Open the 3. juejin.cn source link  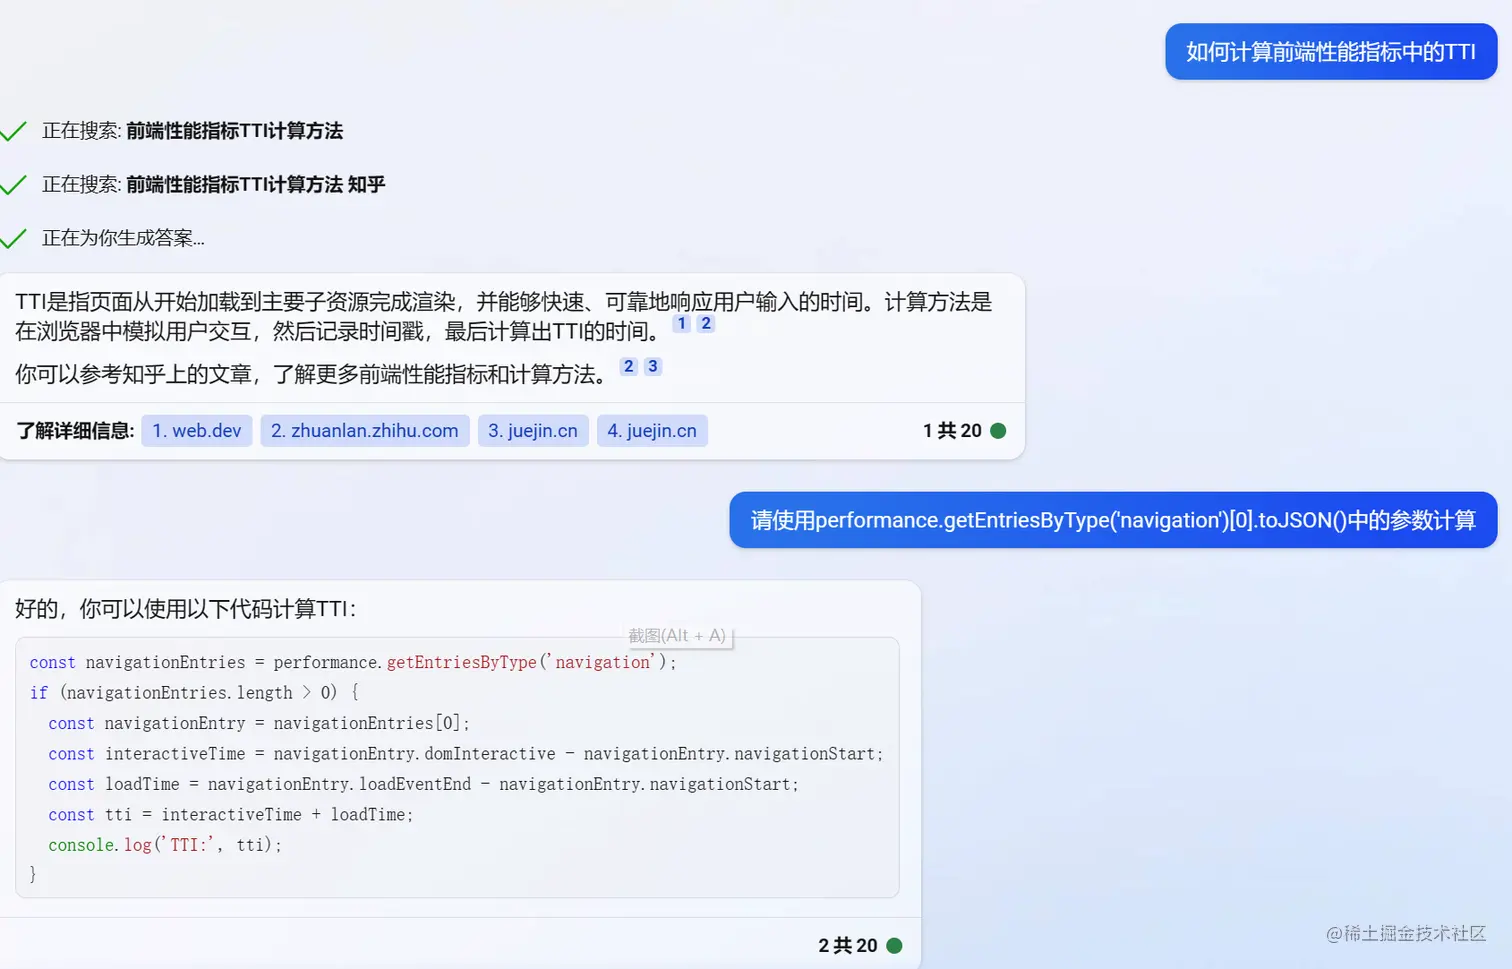coord(533,431)
